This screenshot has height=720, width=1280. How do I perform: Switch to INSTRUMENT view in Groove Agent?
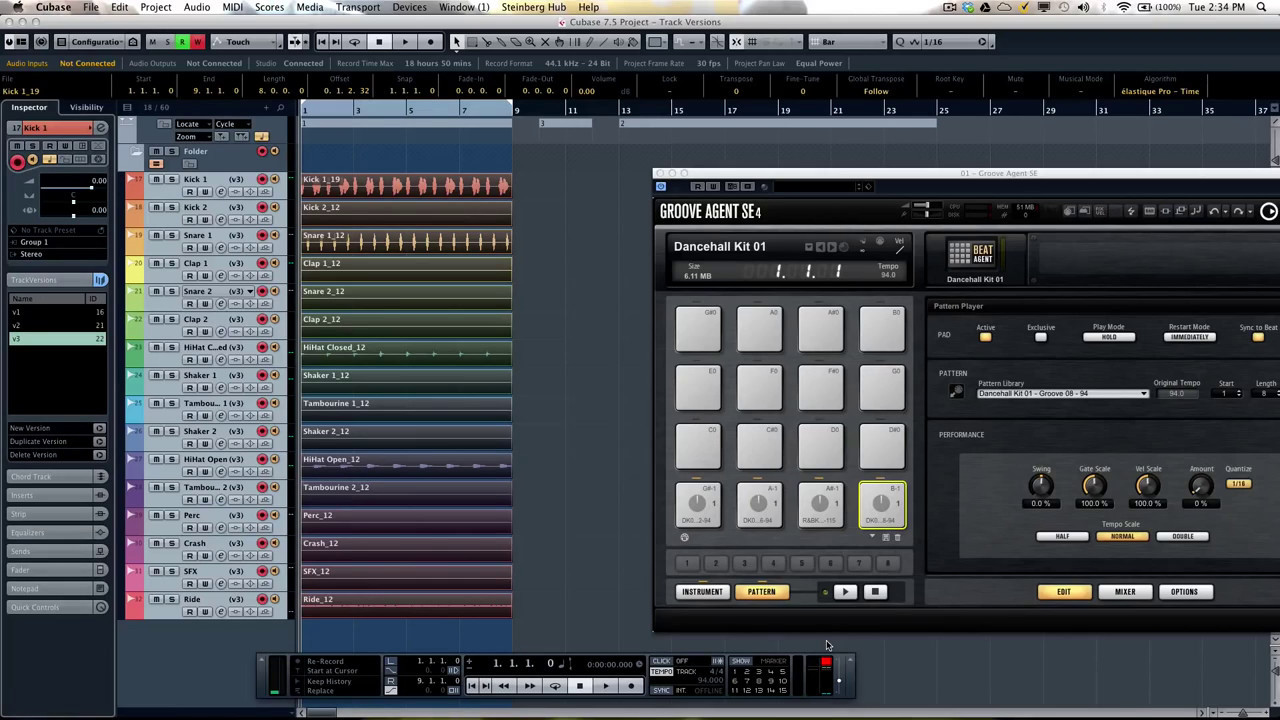click(x=702, y=592)
